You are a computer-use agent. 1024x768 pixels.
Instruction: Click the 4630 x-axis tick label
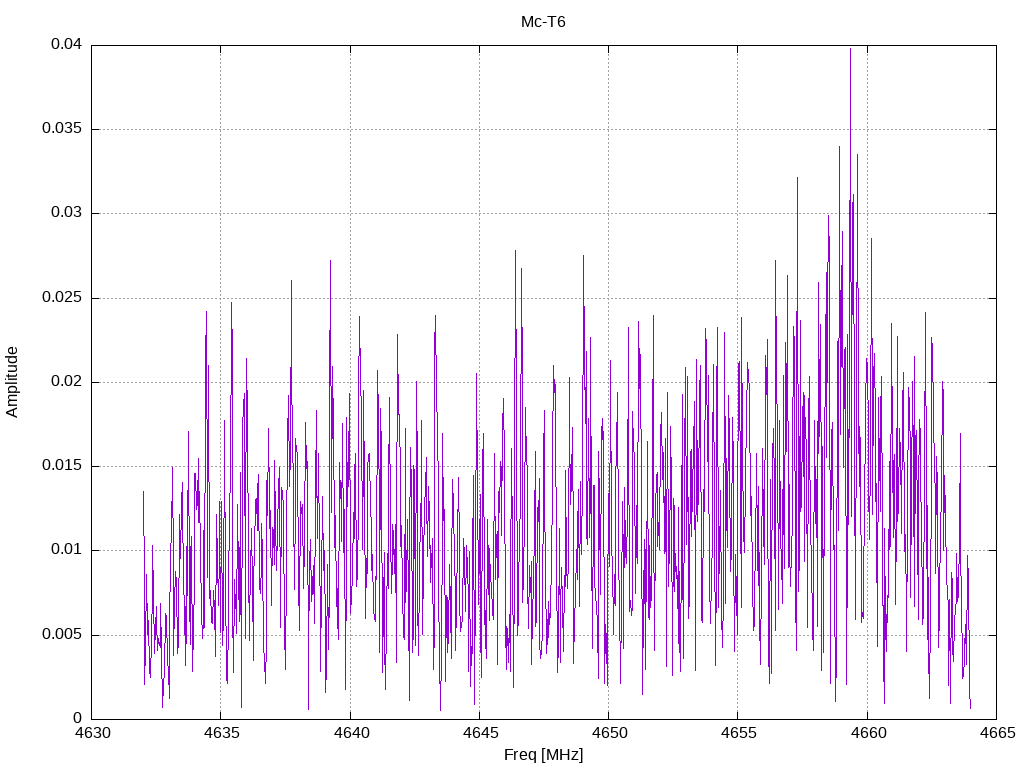(x=92, y=733)
